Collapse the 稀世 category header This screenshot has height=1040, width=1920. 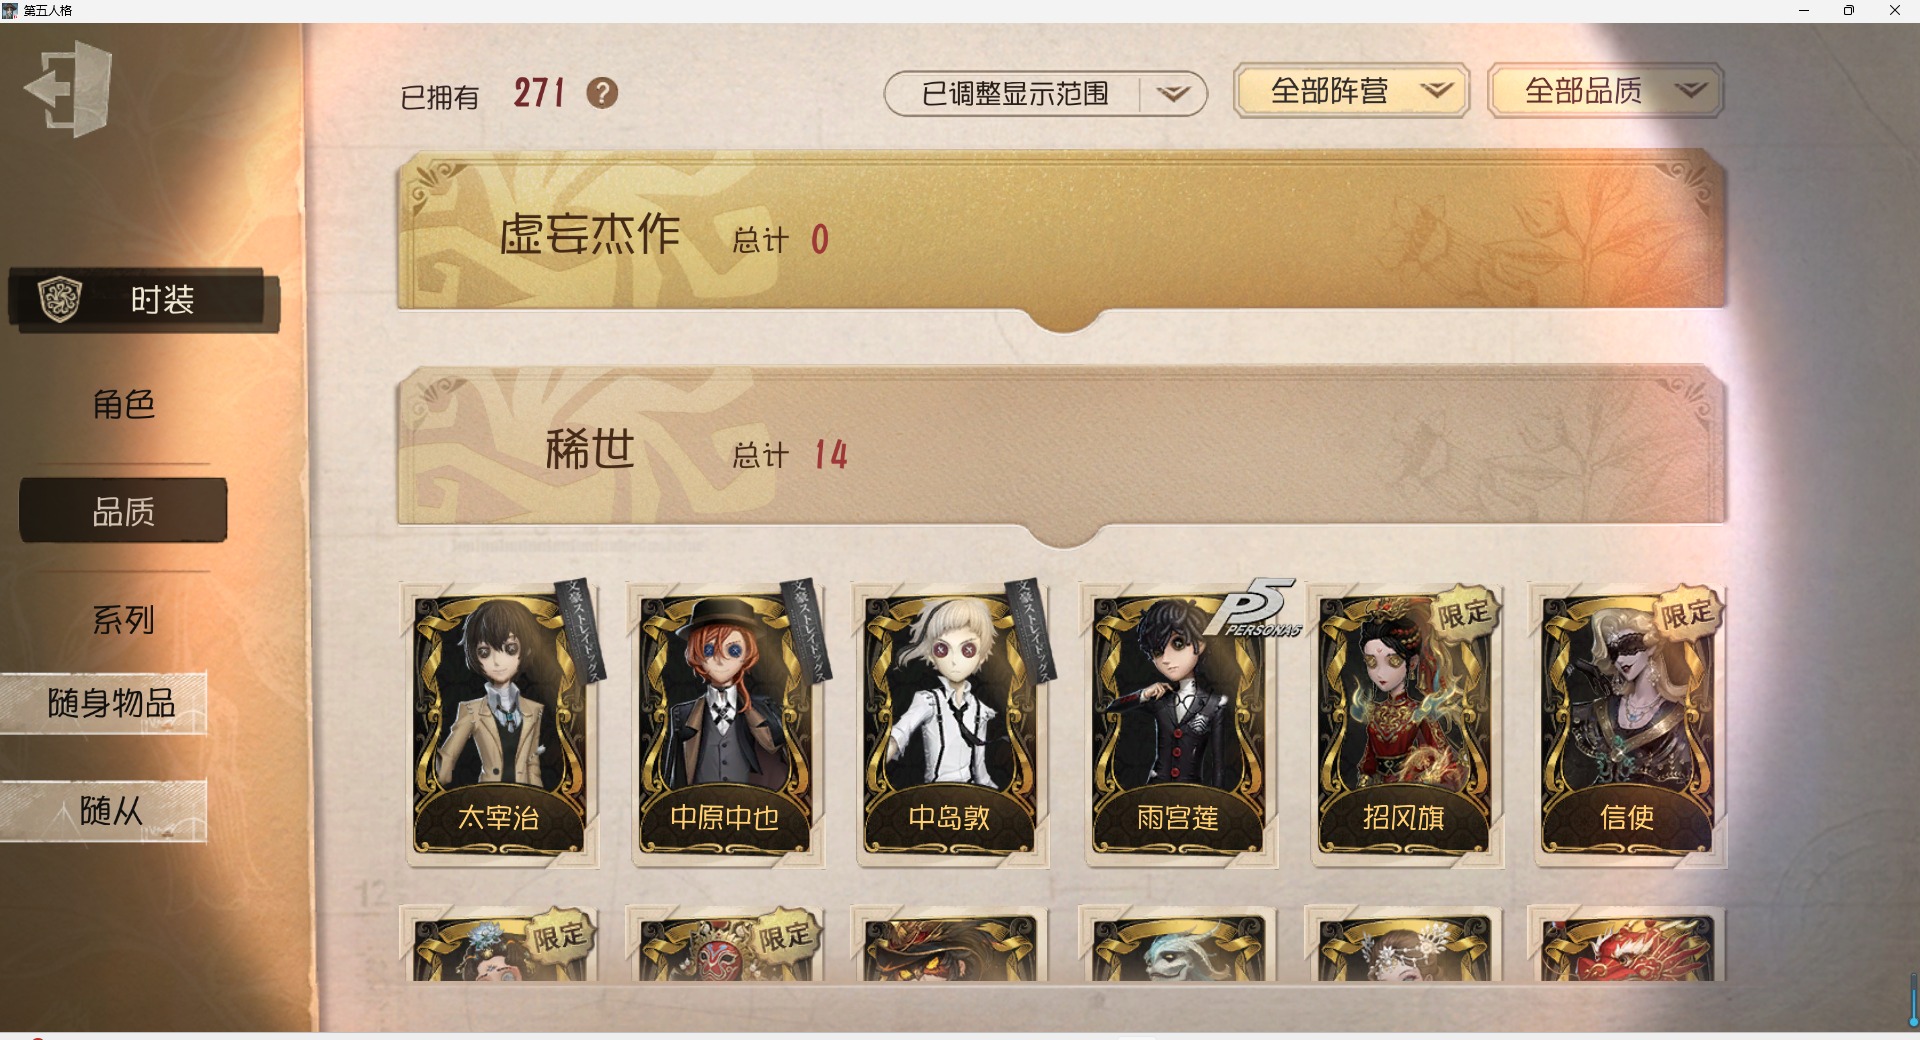(1062, 448)
